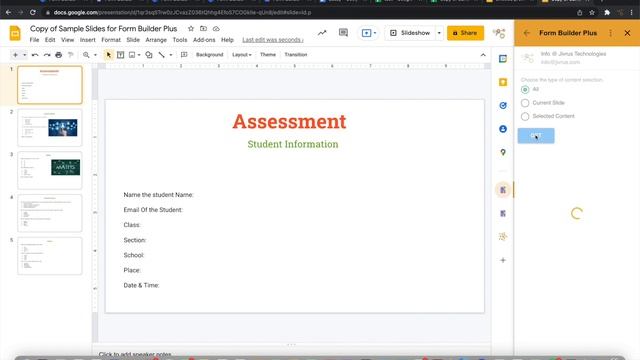
Task: Click the present to meeting icon
Action: 366,33
